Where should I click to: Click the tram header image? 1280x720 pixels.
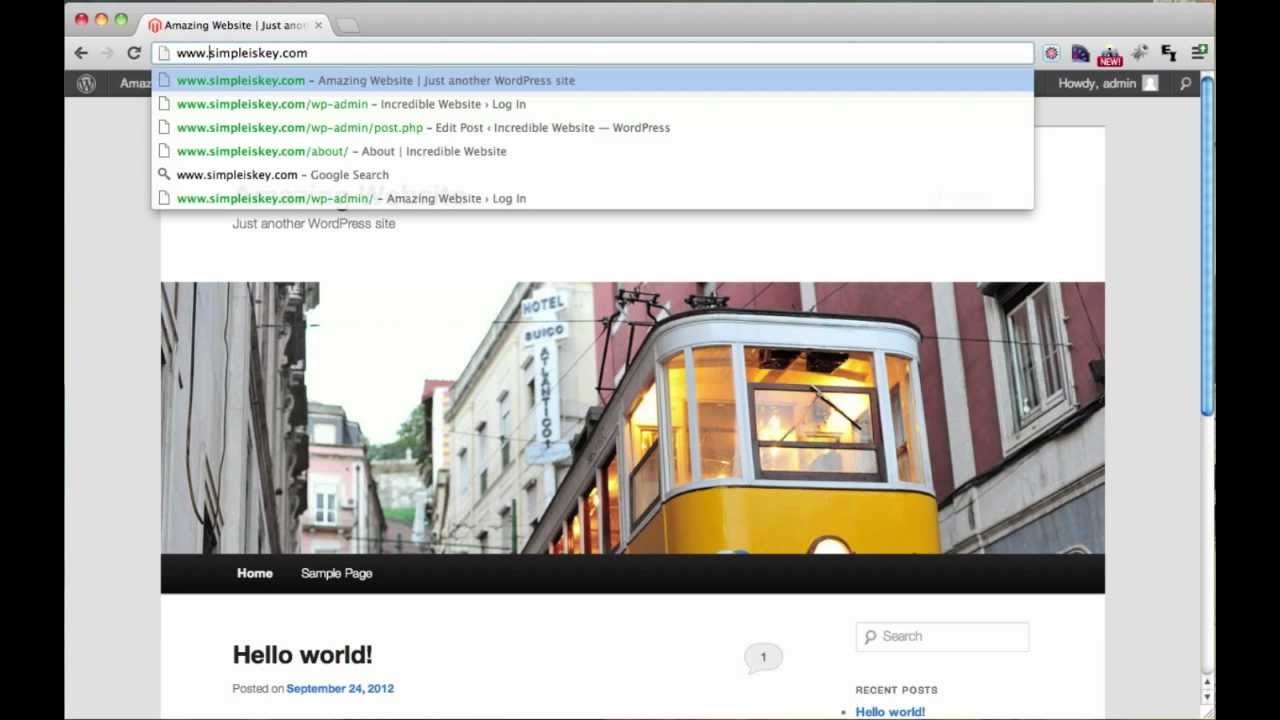tap(633, 418)
